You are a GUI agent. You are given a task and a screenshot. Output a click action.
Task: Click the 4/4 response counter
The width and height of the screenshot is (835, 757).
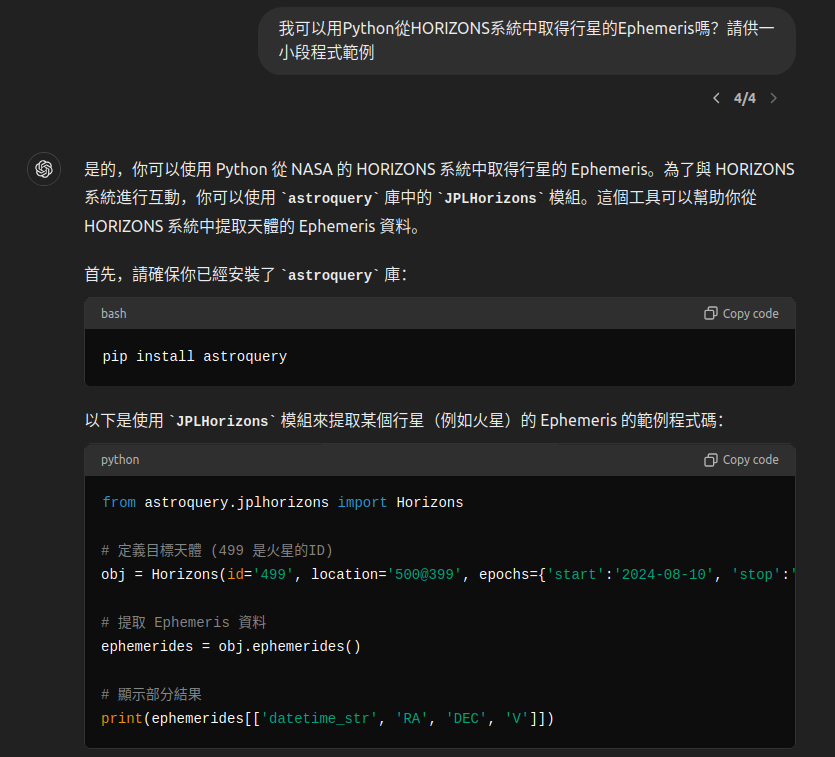(744, 98)
